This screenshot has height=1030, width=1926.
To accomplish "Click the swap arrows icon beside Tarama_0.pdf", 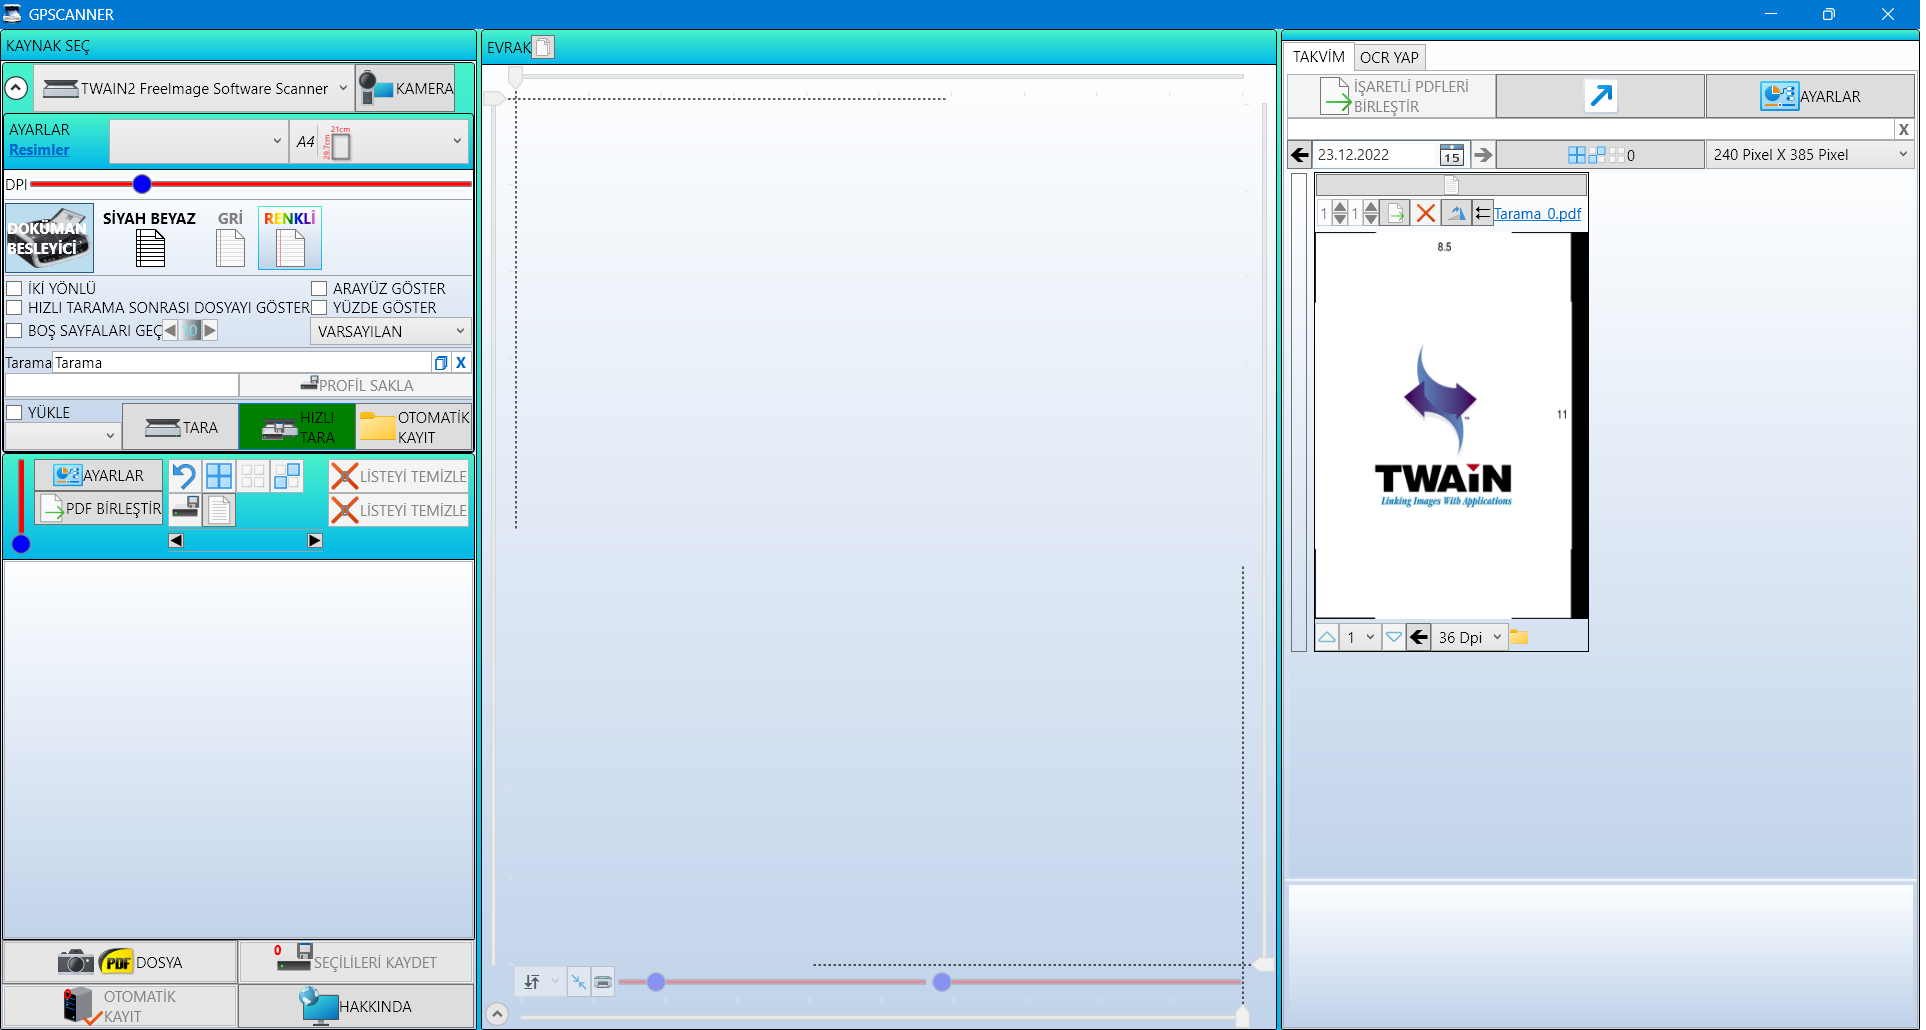I will pyautogui.click(x=1483, y=213).
